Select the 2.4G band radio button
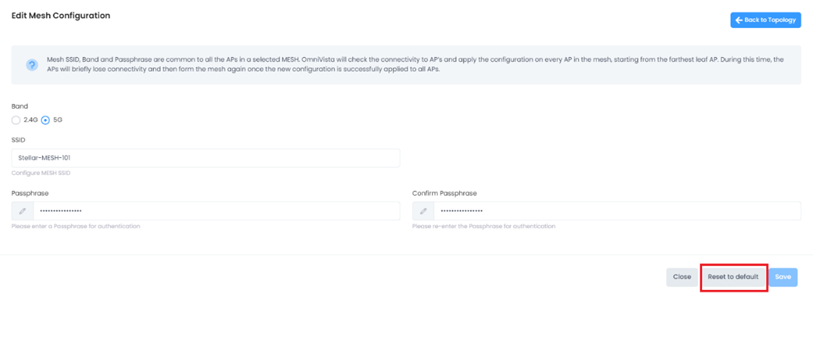The image size is (813, 362). [16, 120]
